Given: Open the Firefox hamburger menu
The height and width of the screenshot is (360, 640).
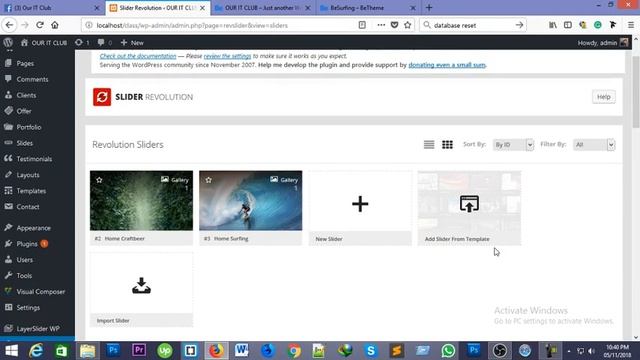Looking at the screenshot, I should point(631,25).
